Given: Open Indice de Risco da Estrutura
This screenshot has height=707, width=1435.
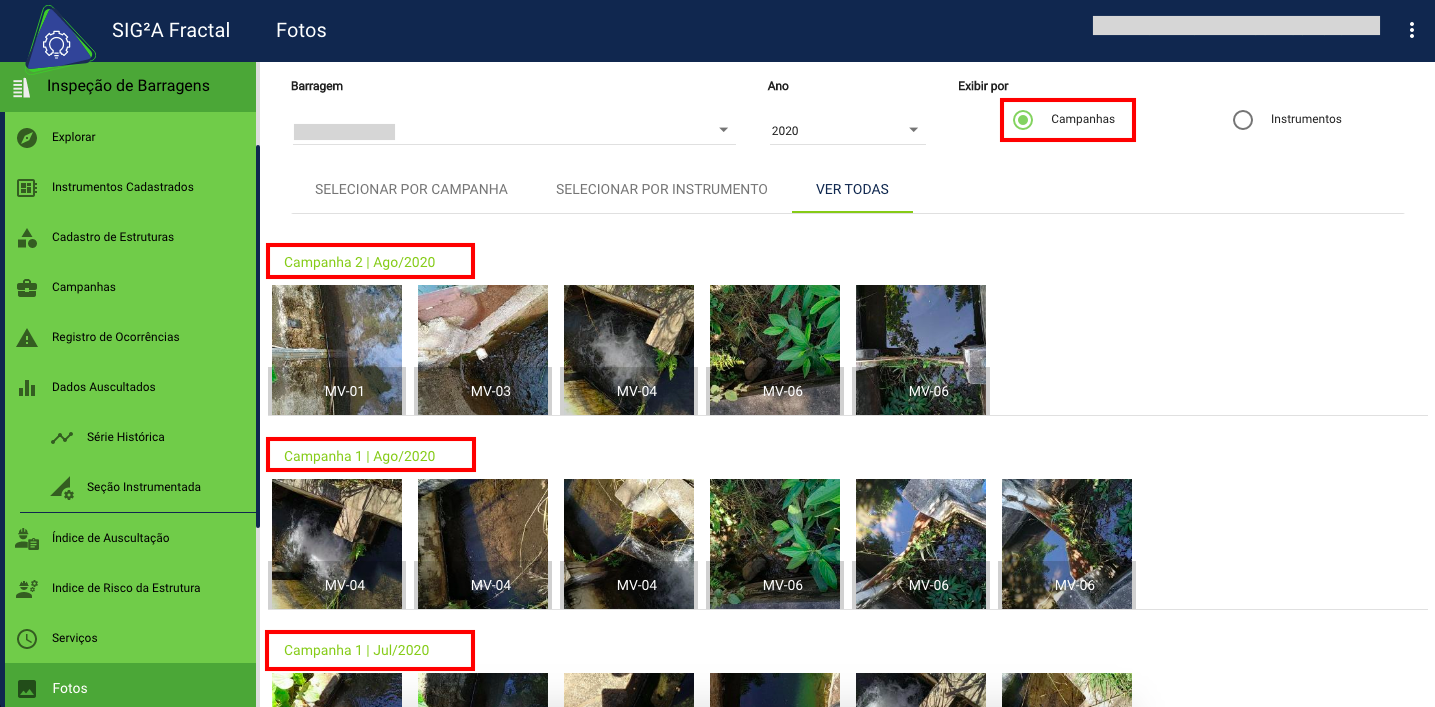Looking at the screenshot, I should click(130, 588).
